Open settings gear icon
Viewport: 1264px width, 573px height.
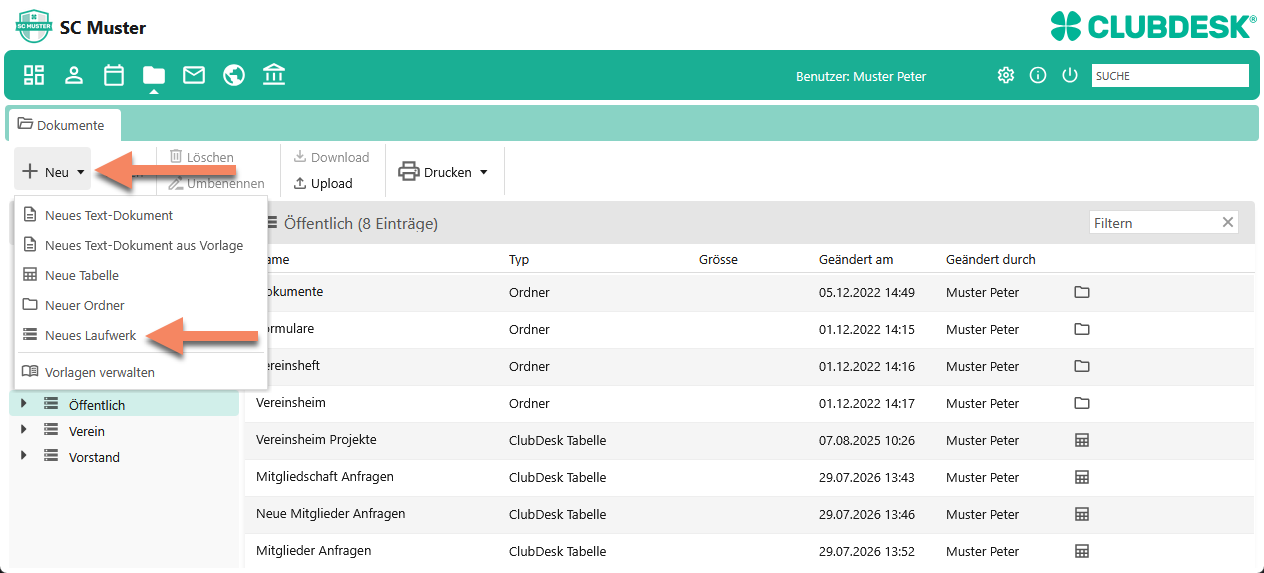[x=1006, y=75]
